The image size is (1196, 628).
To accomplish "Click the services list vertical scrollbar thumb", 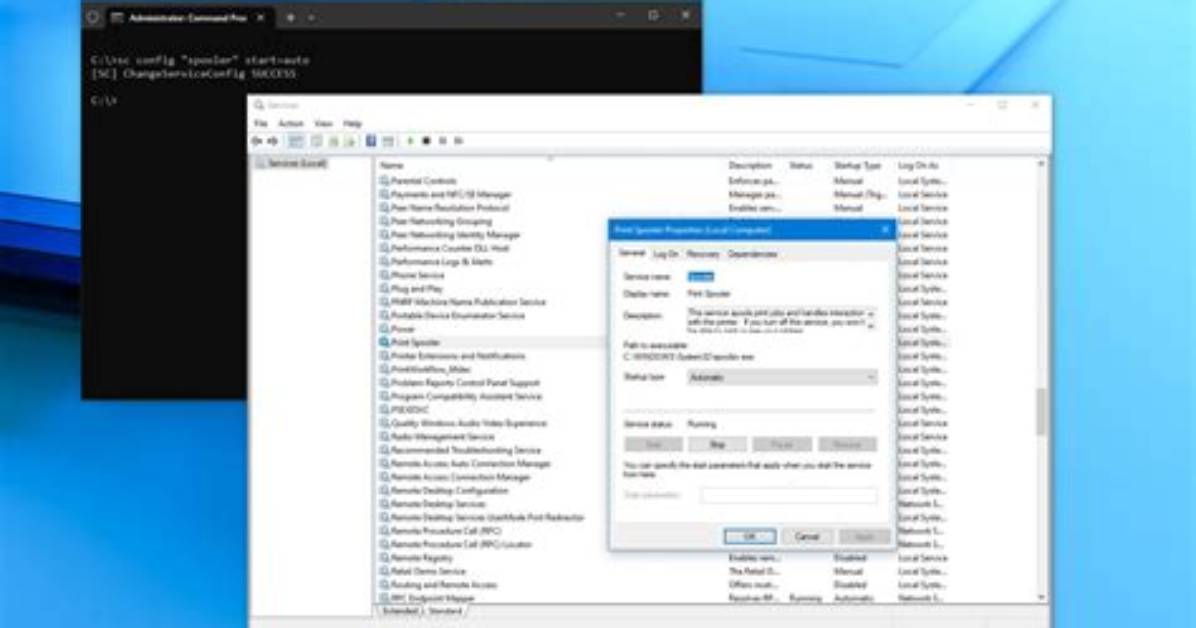I will 1041,411.
